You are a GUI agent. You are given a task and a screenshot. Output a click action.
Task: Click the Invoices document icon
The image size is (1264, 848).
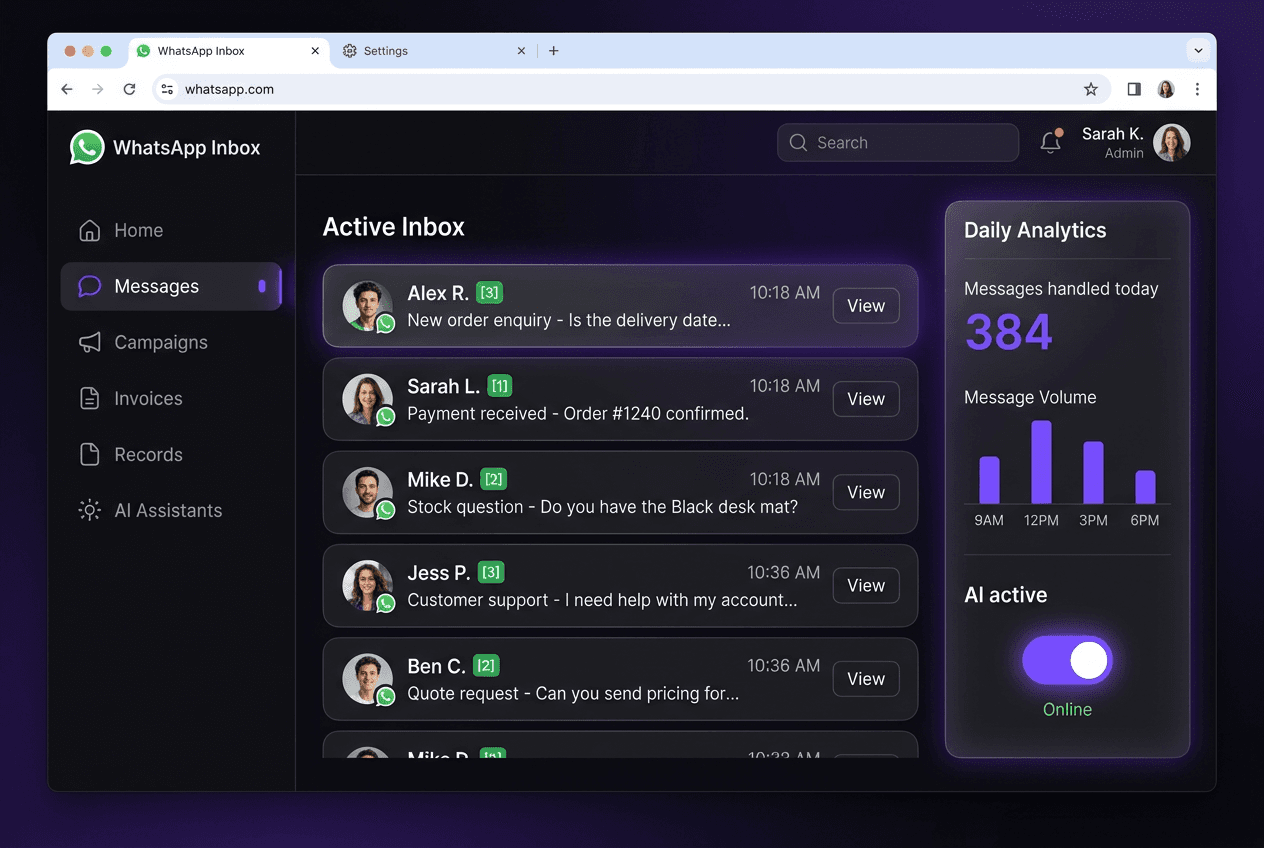[x=90, y=398]
